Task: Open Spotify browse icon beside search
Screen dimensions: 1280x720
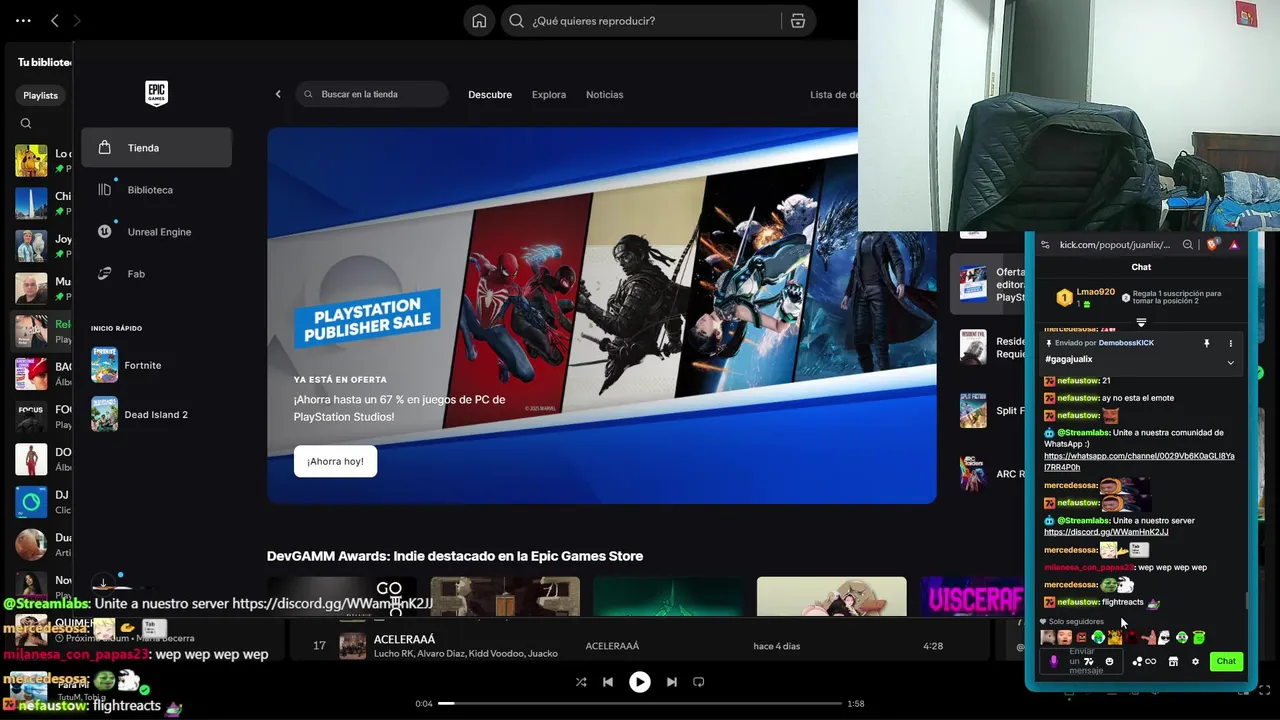Action: (x=797, y=21)
